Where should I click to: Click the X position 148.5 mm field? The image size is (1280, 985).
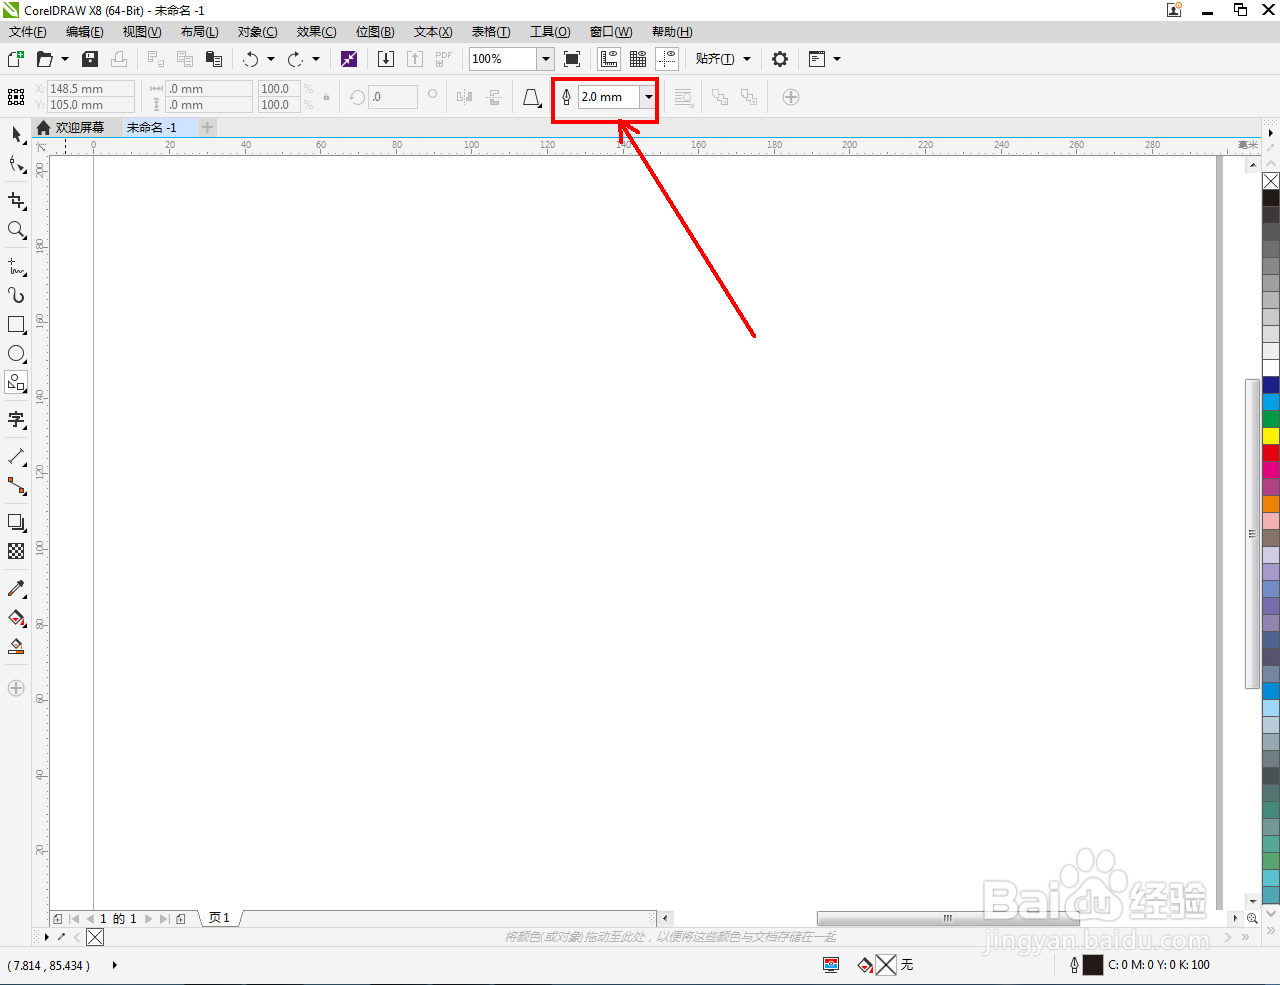click(x=91, y=89)
